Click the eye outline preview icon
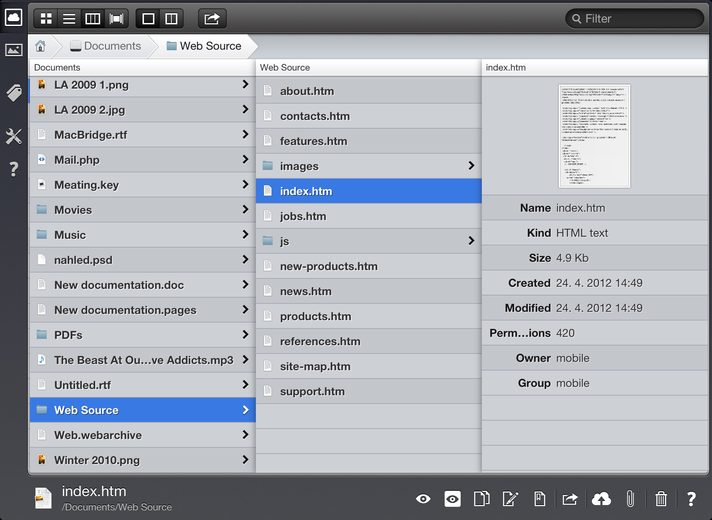 point(423,499)
